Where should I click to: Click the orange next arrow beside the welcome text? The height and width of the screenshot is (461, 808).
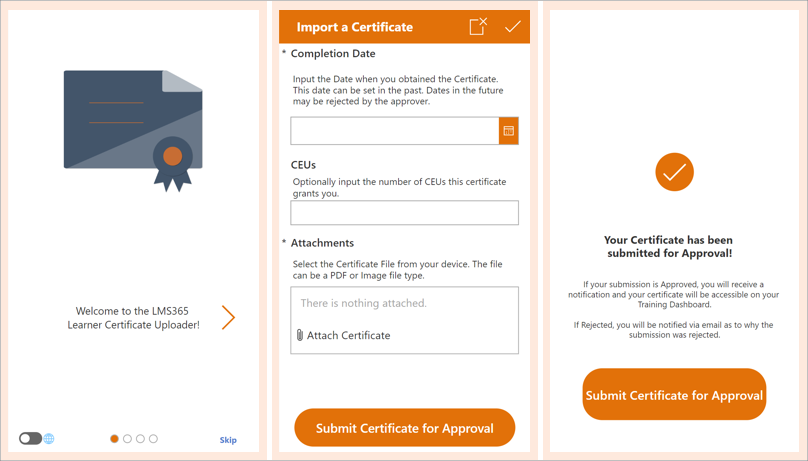[228, 318]
